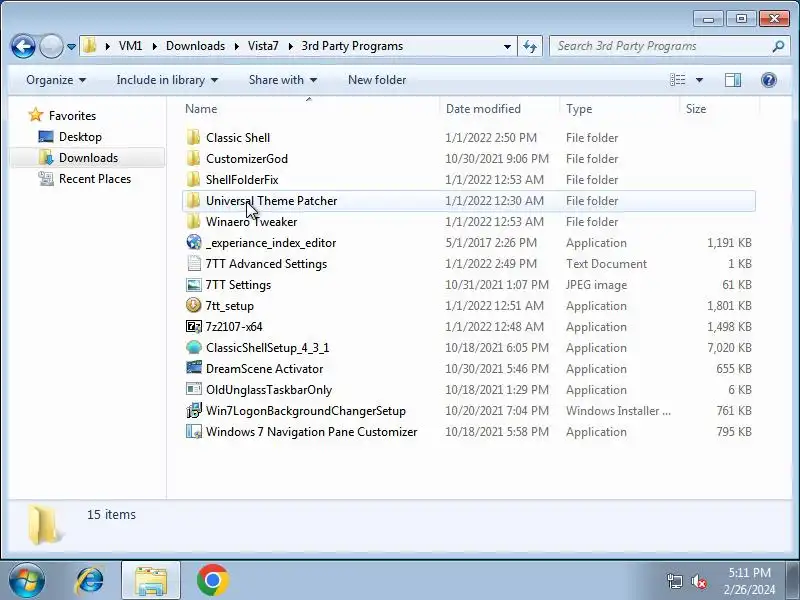Expand the arrow after VM1 breadcrumb

tap(154, 46)
